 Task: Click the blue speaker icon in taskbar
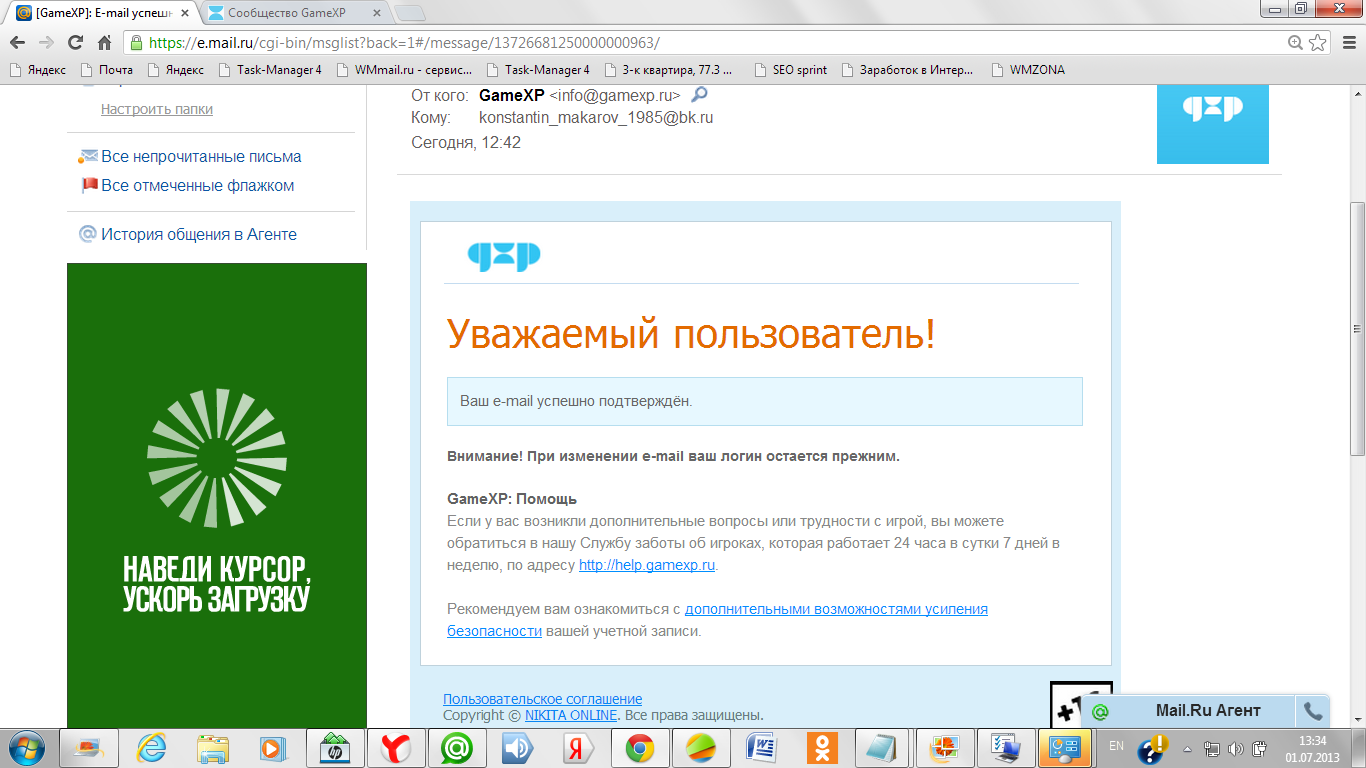coord(517,748)
